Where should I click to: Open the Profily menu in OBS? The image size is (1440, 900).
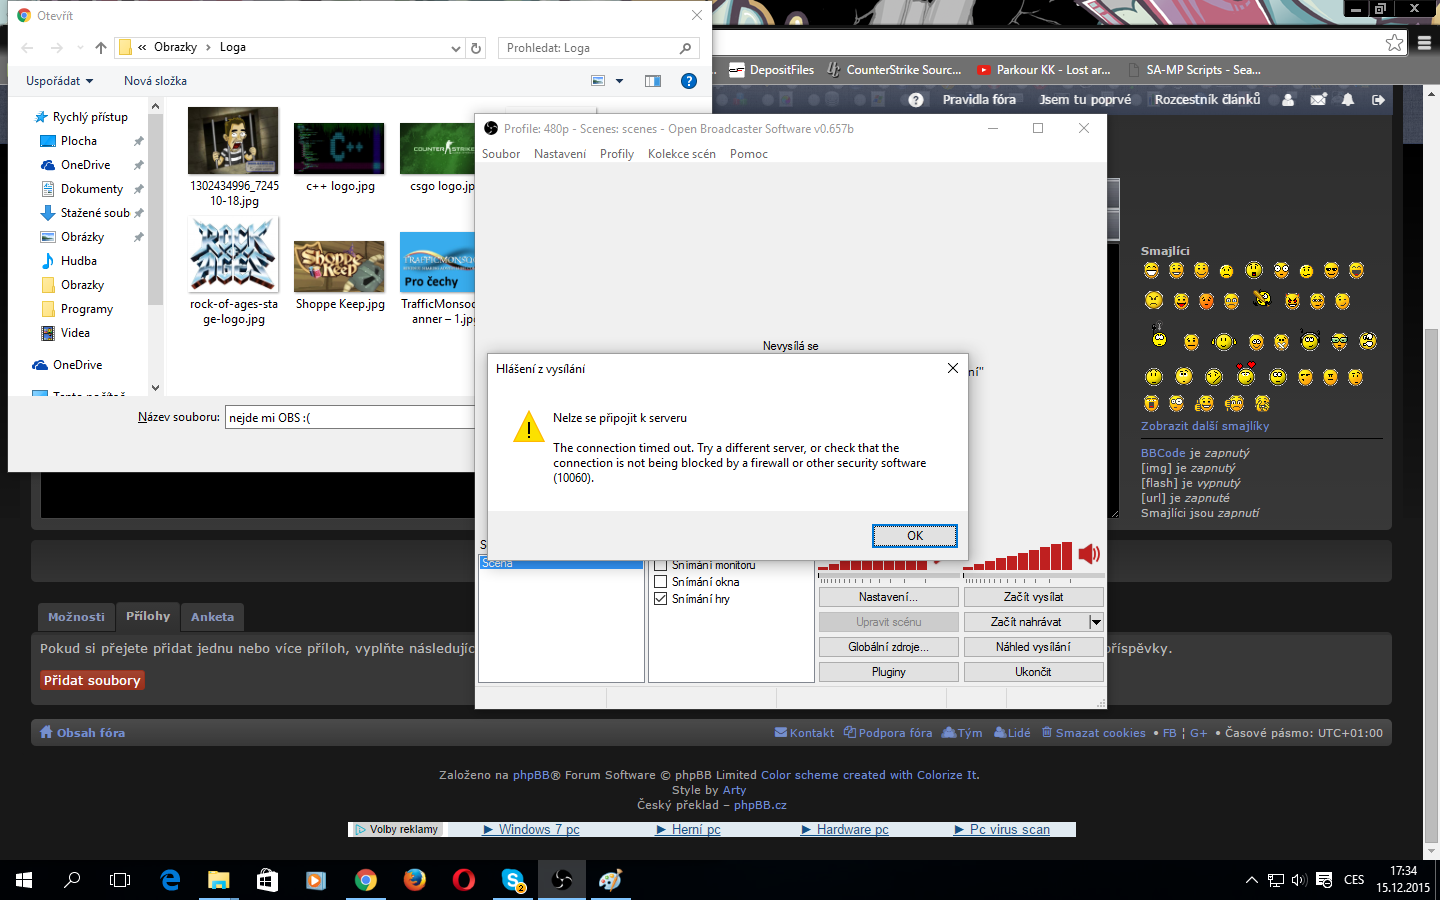[617, 154]
